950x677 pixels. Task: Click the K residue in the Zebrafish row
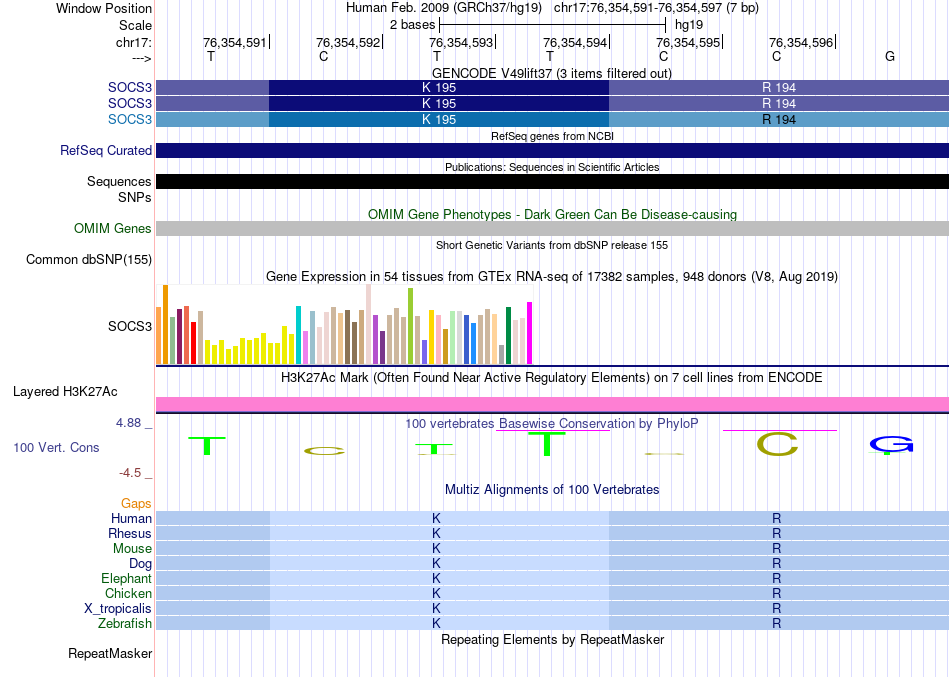436,623
